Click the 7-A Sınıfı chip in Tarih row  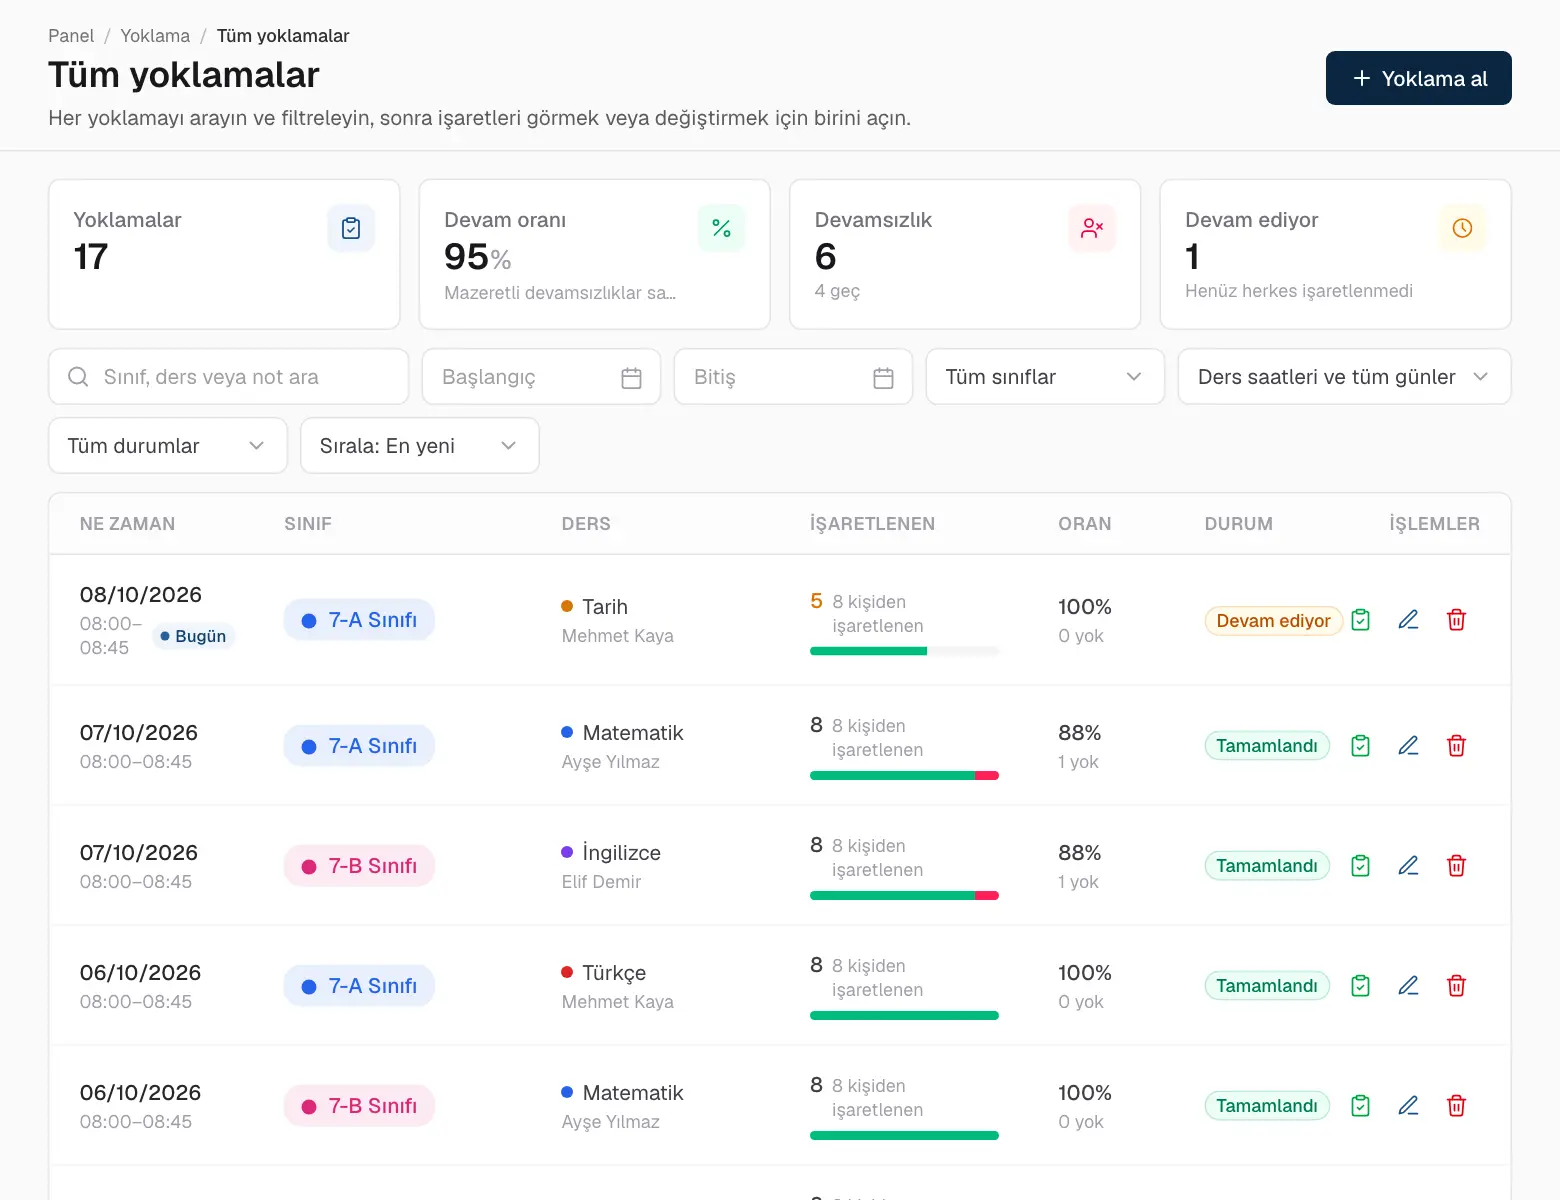359,620
